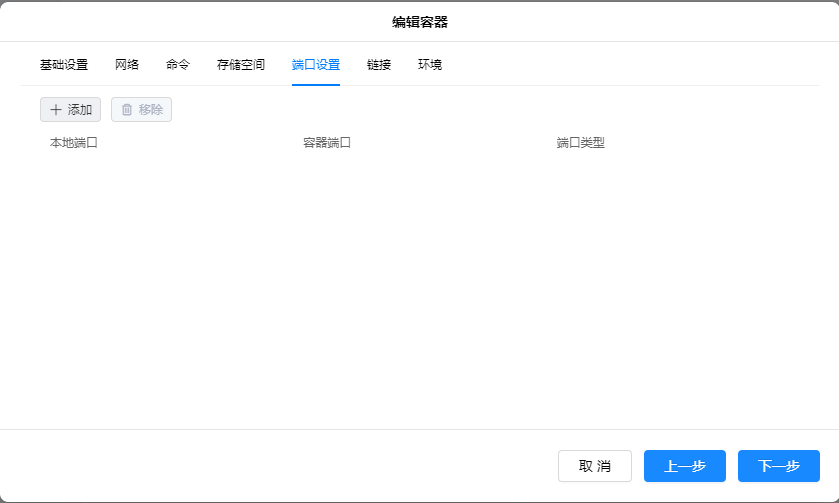This screenshot has width=839, height=503.
Task: Go to the 命令 tab
Action: point(178,65)
